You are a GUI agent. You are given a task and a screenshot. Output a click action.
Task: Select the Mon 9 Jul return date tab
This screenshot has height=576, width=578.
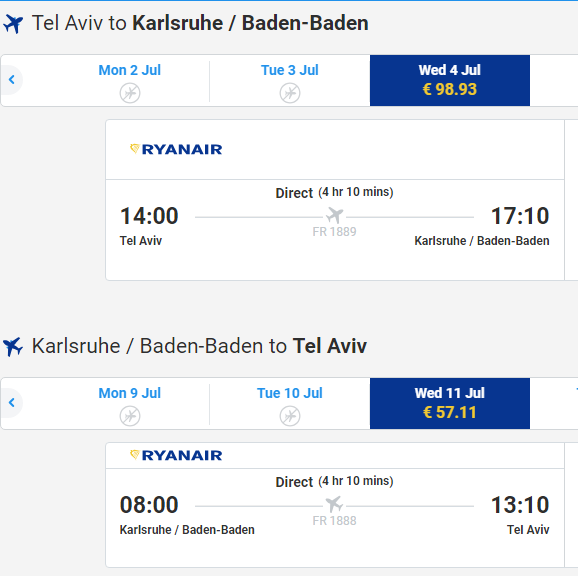click(130, 403)
